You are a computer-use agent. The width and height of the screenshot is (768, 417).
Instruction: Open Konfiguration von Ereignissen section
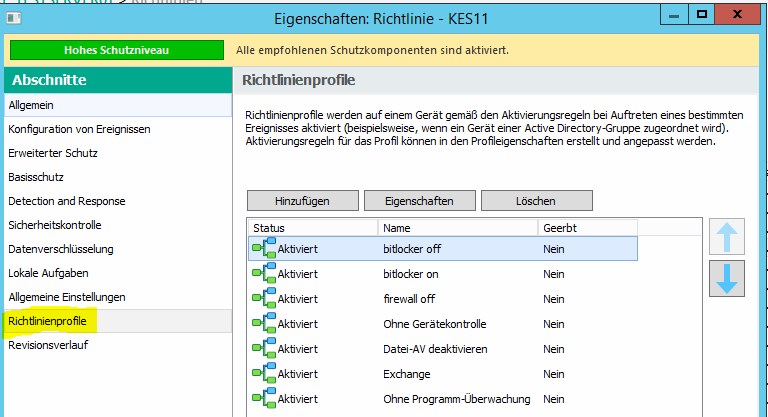(118, 129)
